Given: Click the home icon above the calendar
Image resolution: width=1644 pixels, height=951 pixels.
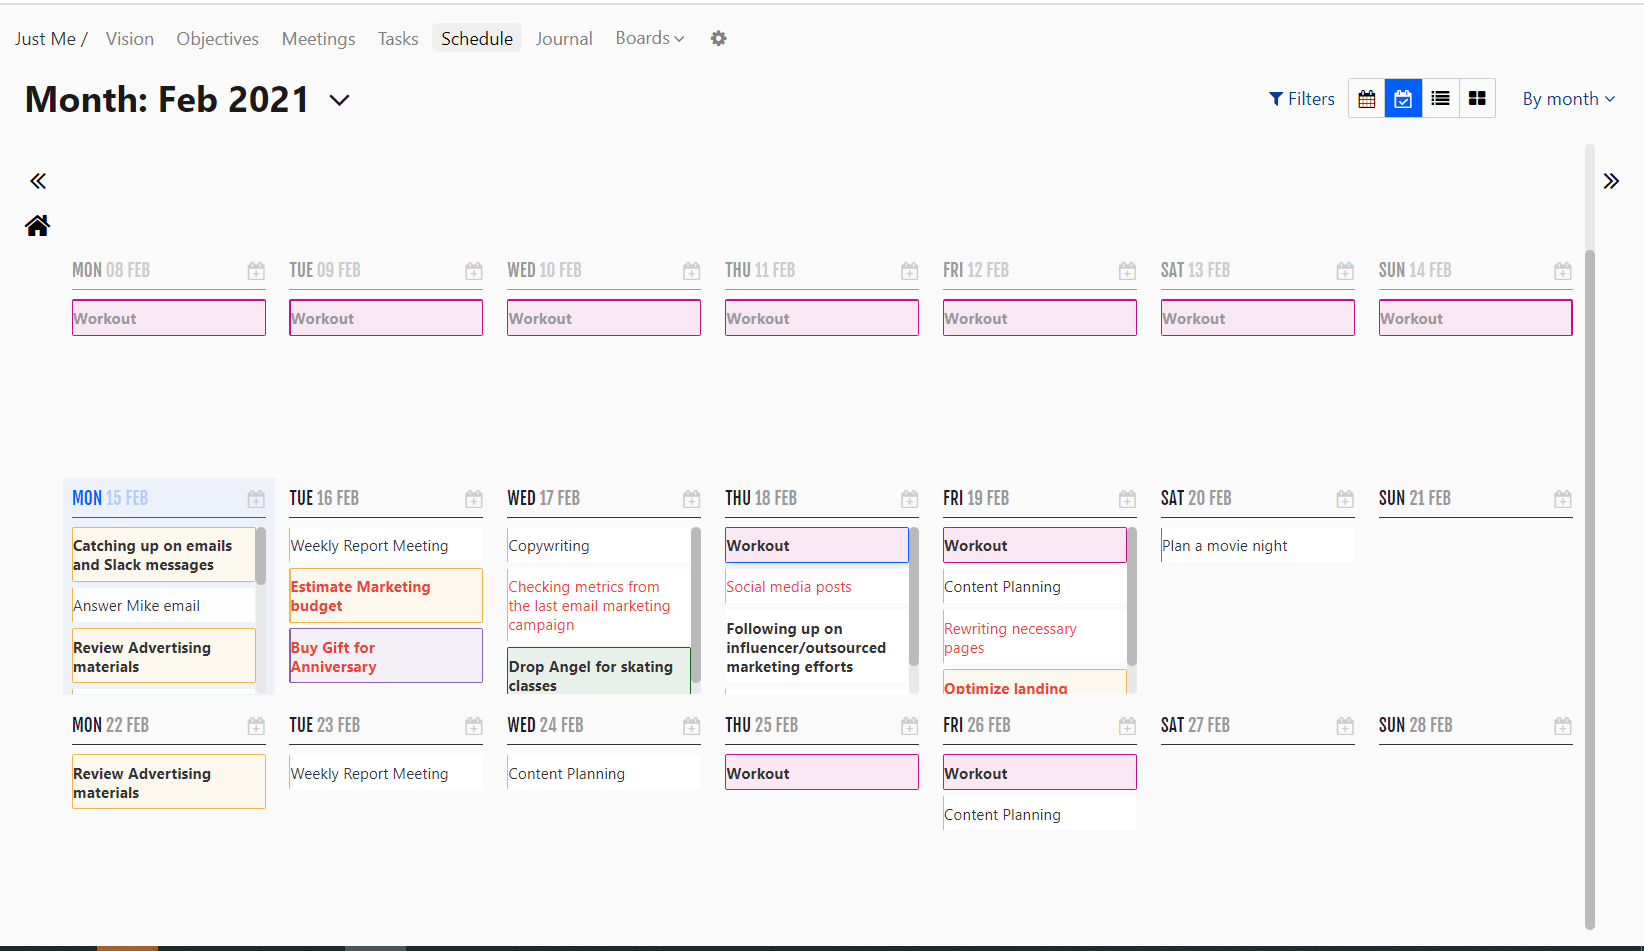Looking at the screenshot, I should (x=37, y=225).
